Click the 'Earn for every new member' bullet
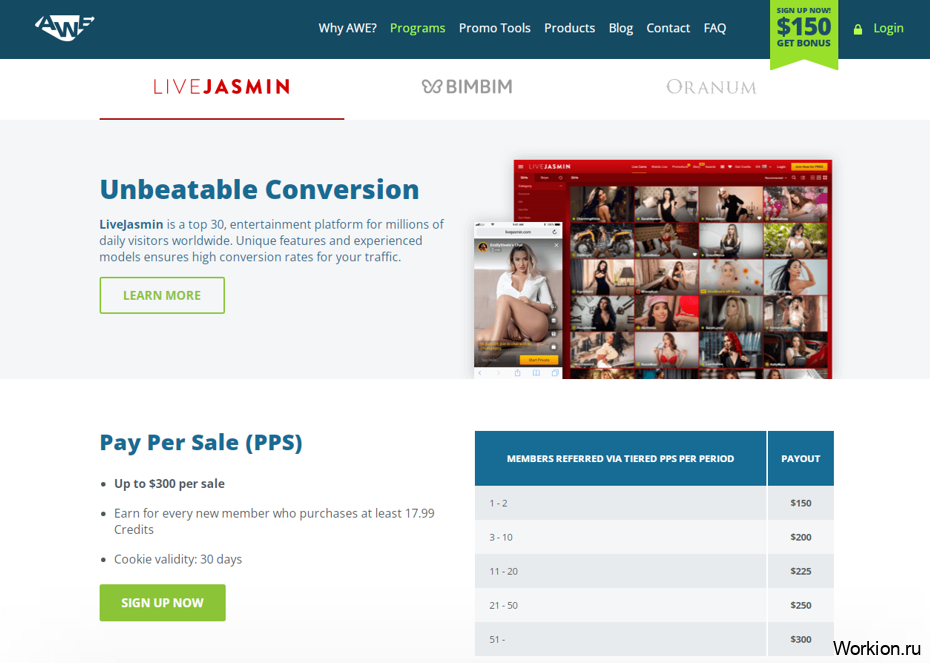930x663 pixels. [274, 521]
